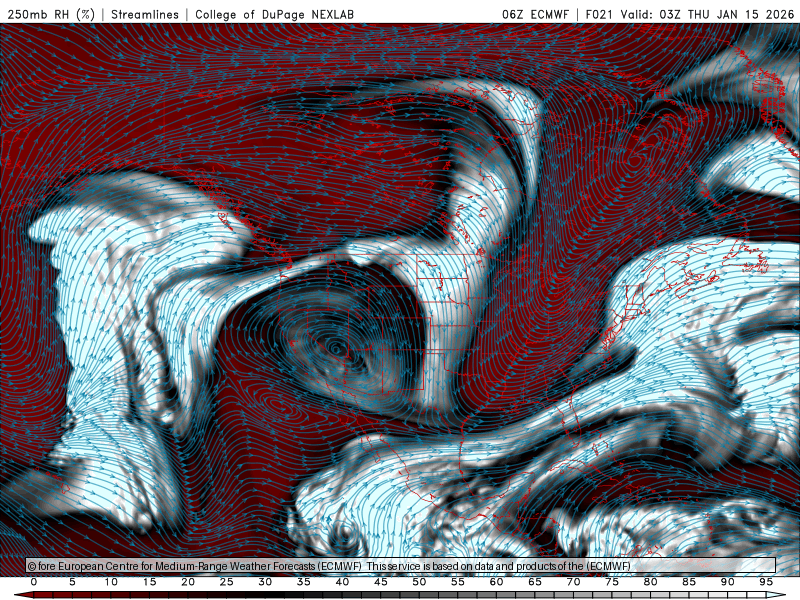Click the "55" label on the colorbar
This screenshot has height=600, width=800.
458,582
